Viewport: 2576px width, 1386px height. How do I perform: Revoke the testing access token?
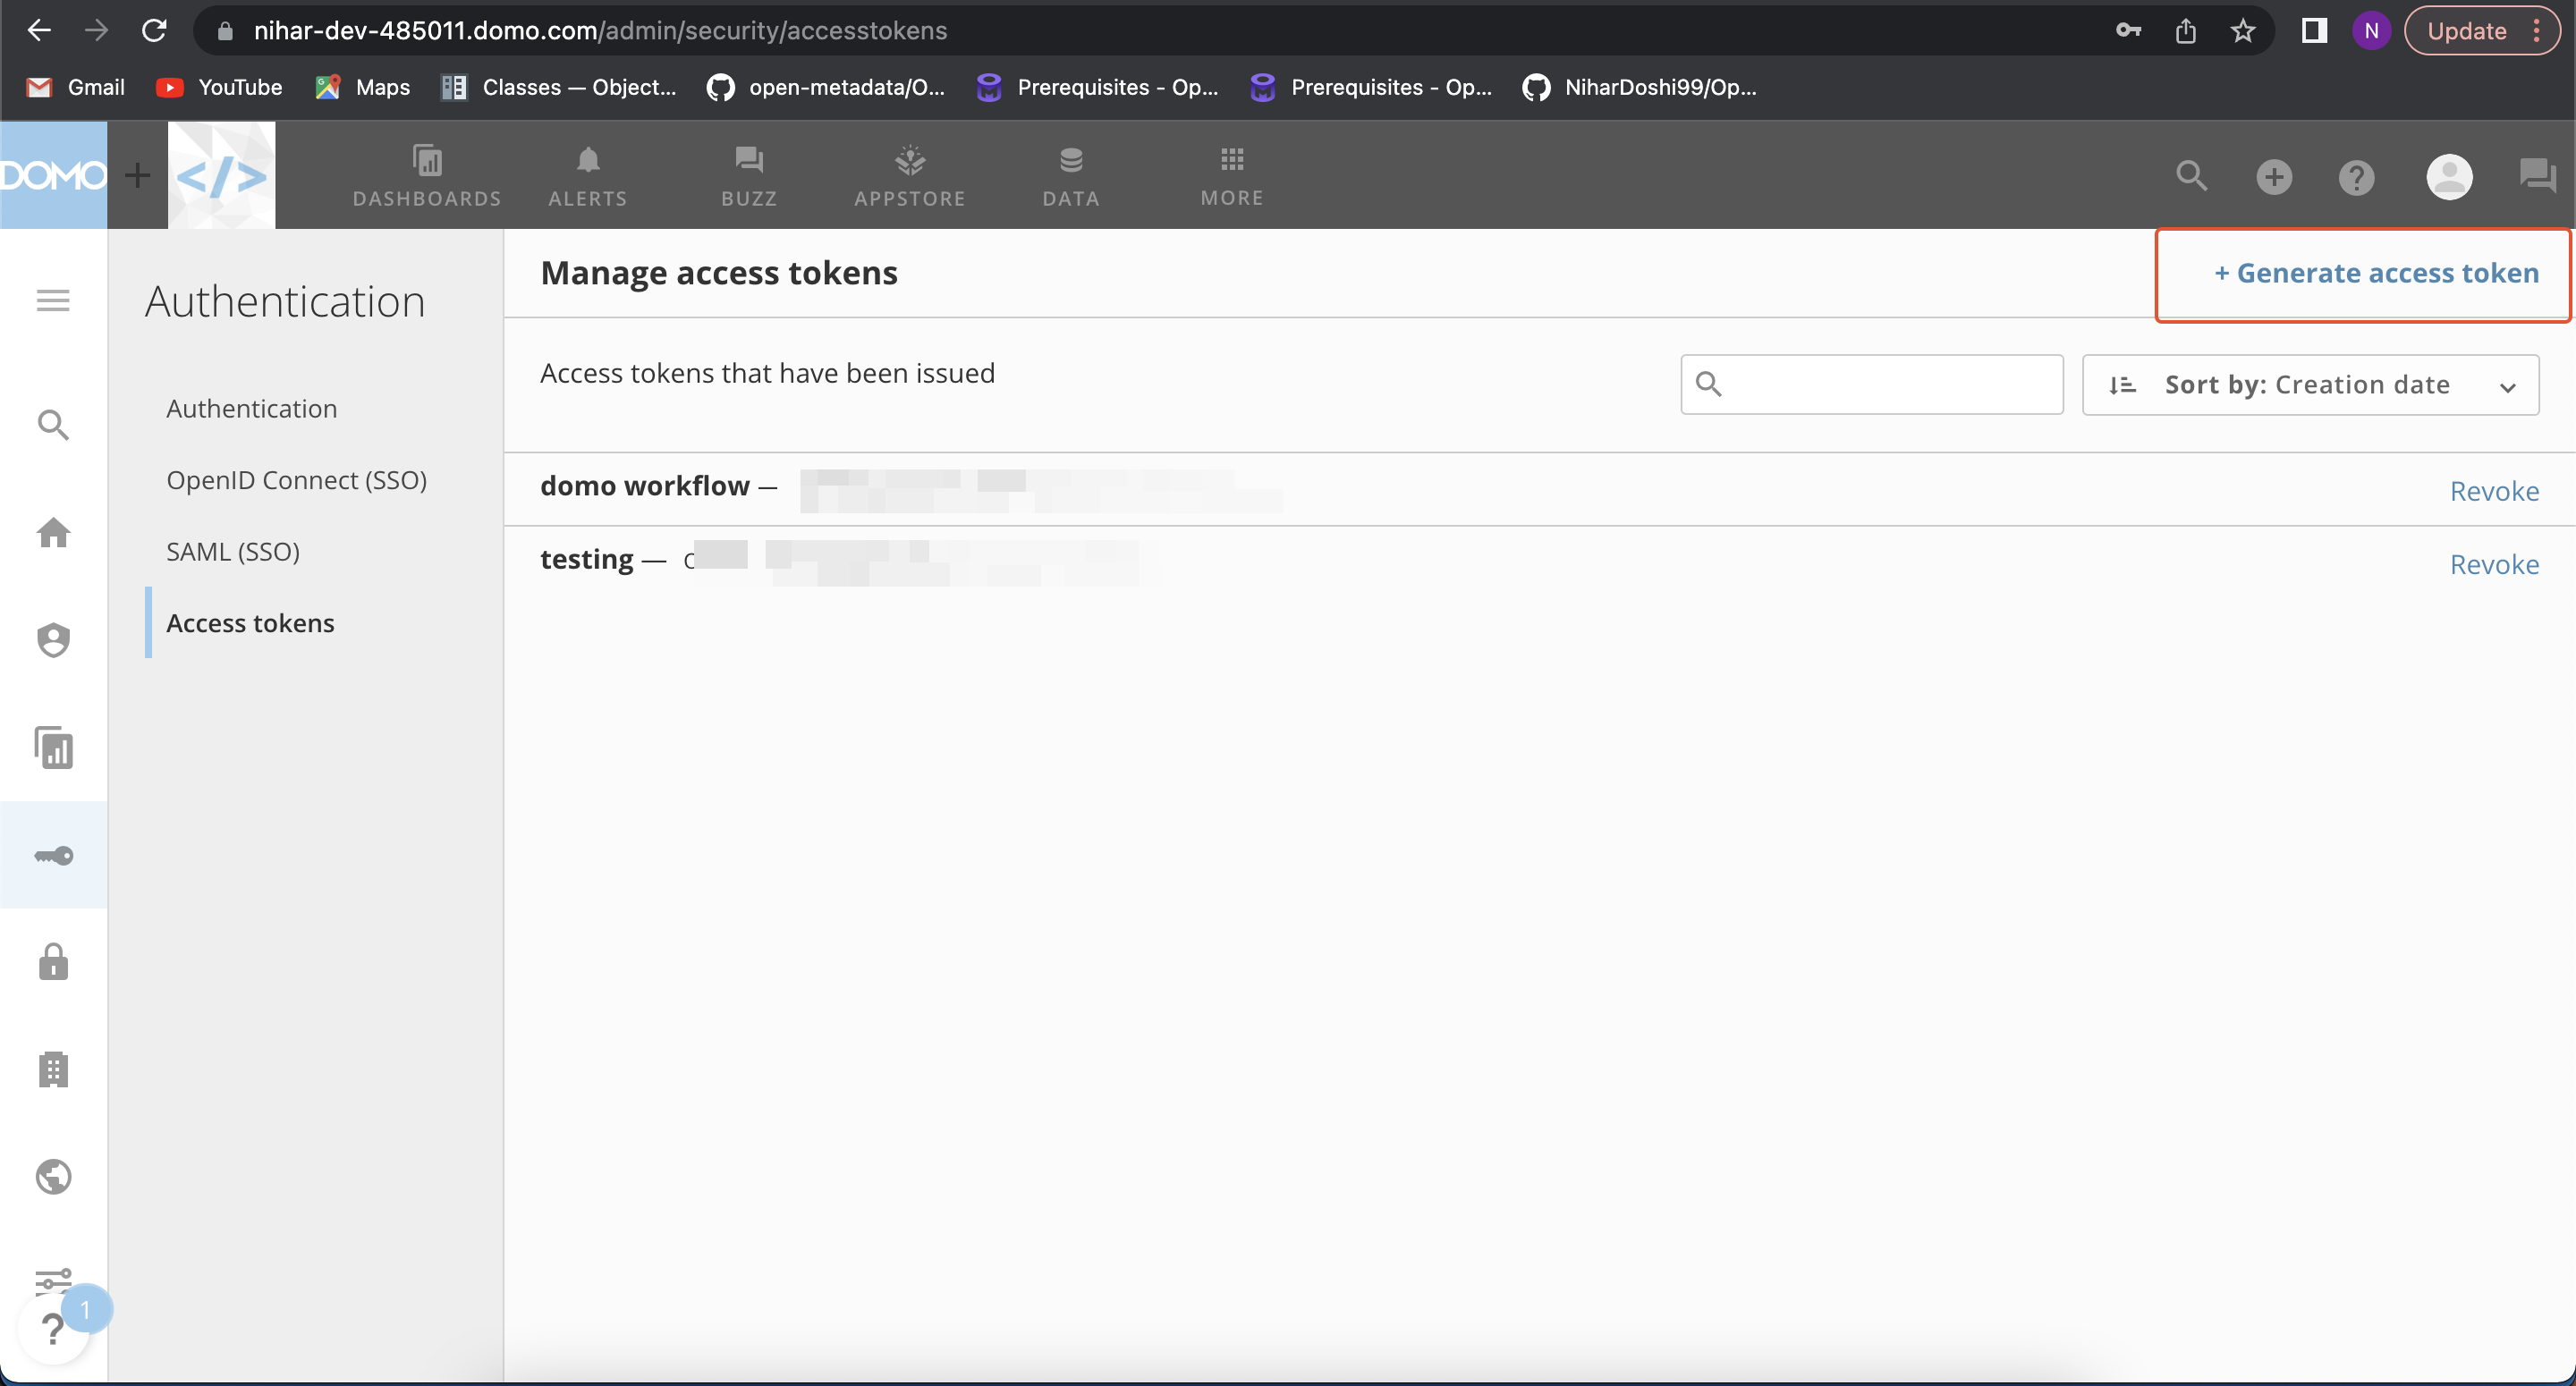[2494, 563]
